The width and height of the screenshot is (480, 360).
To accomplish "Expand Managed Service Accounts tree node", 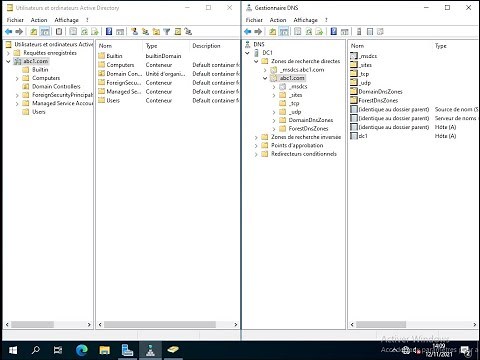I will [x=17, y=104].
